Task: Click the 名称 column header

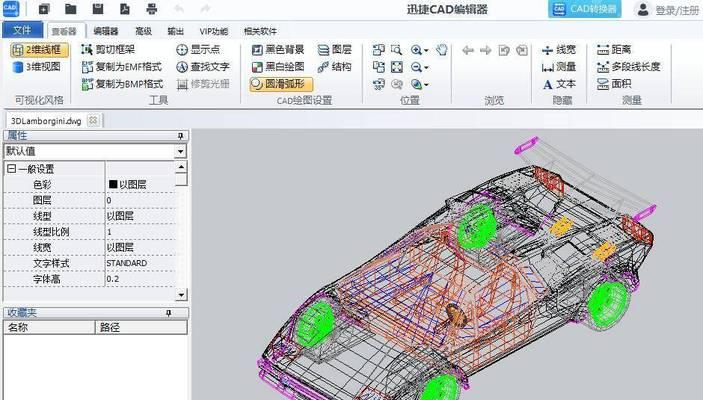Action: [49, 327]
